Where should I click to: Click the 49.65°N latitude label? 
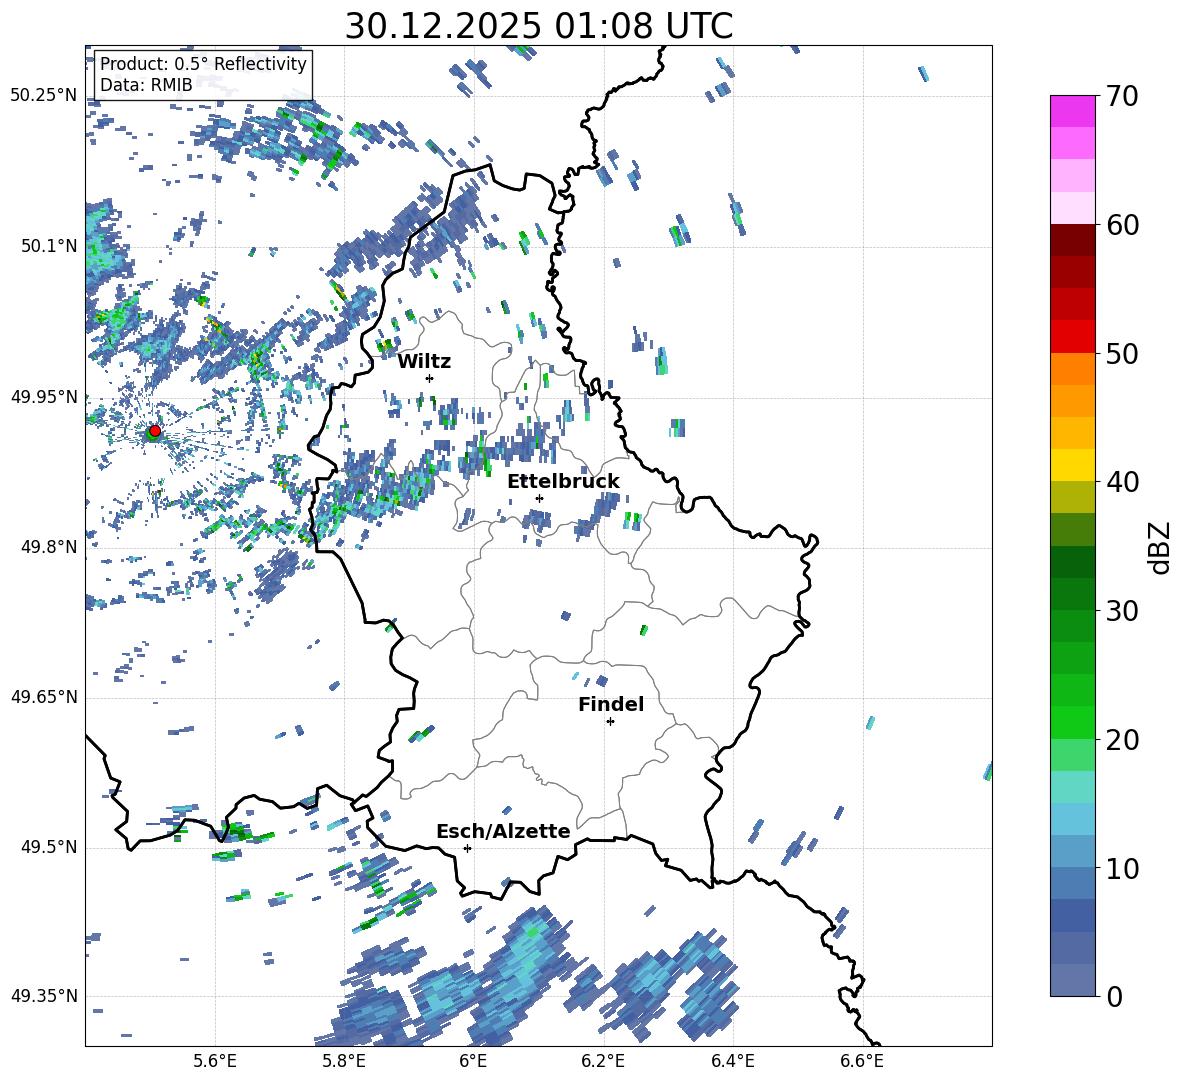[x=44, y=697]
